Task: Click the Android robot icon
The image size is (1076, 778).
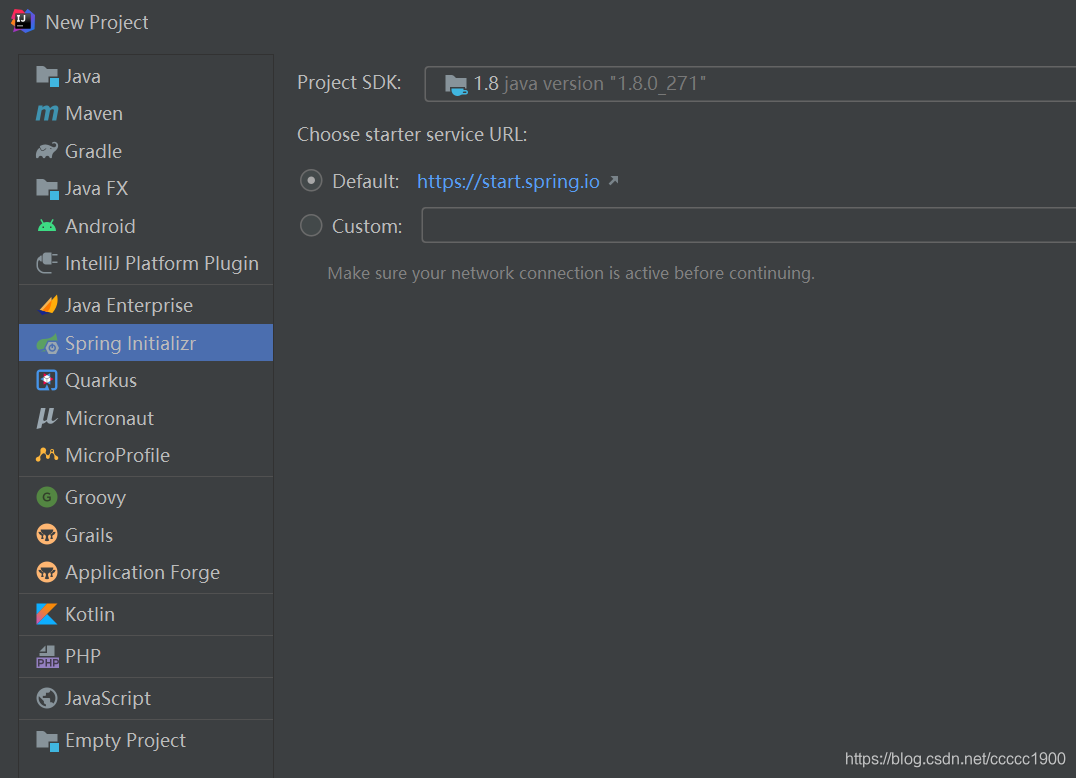Action: pyautogui.click(x=47, y=226)
